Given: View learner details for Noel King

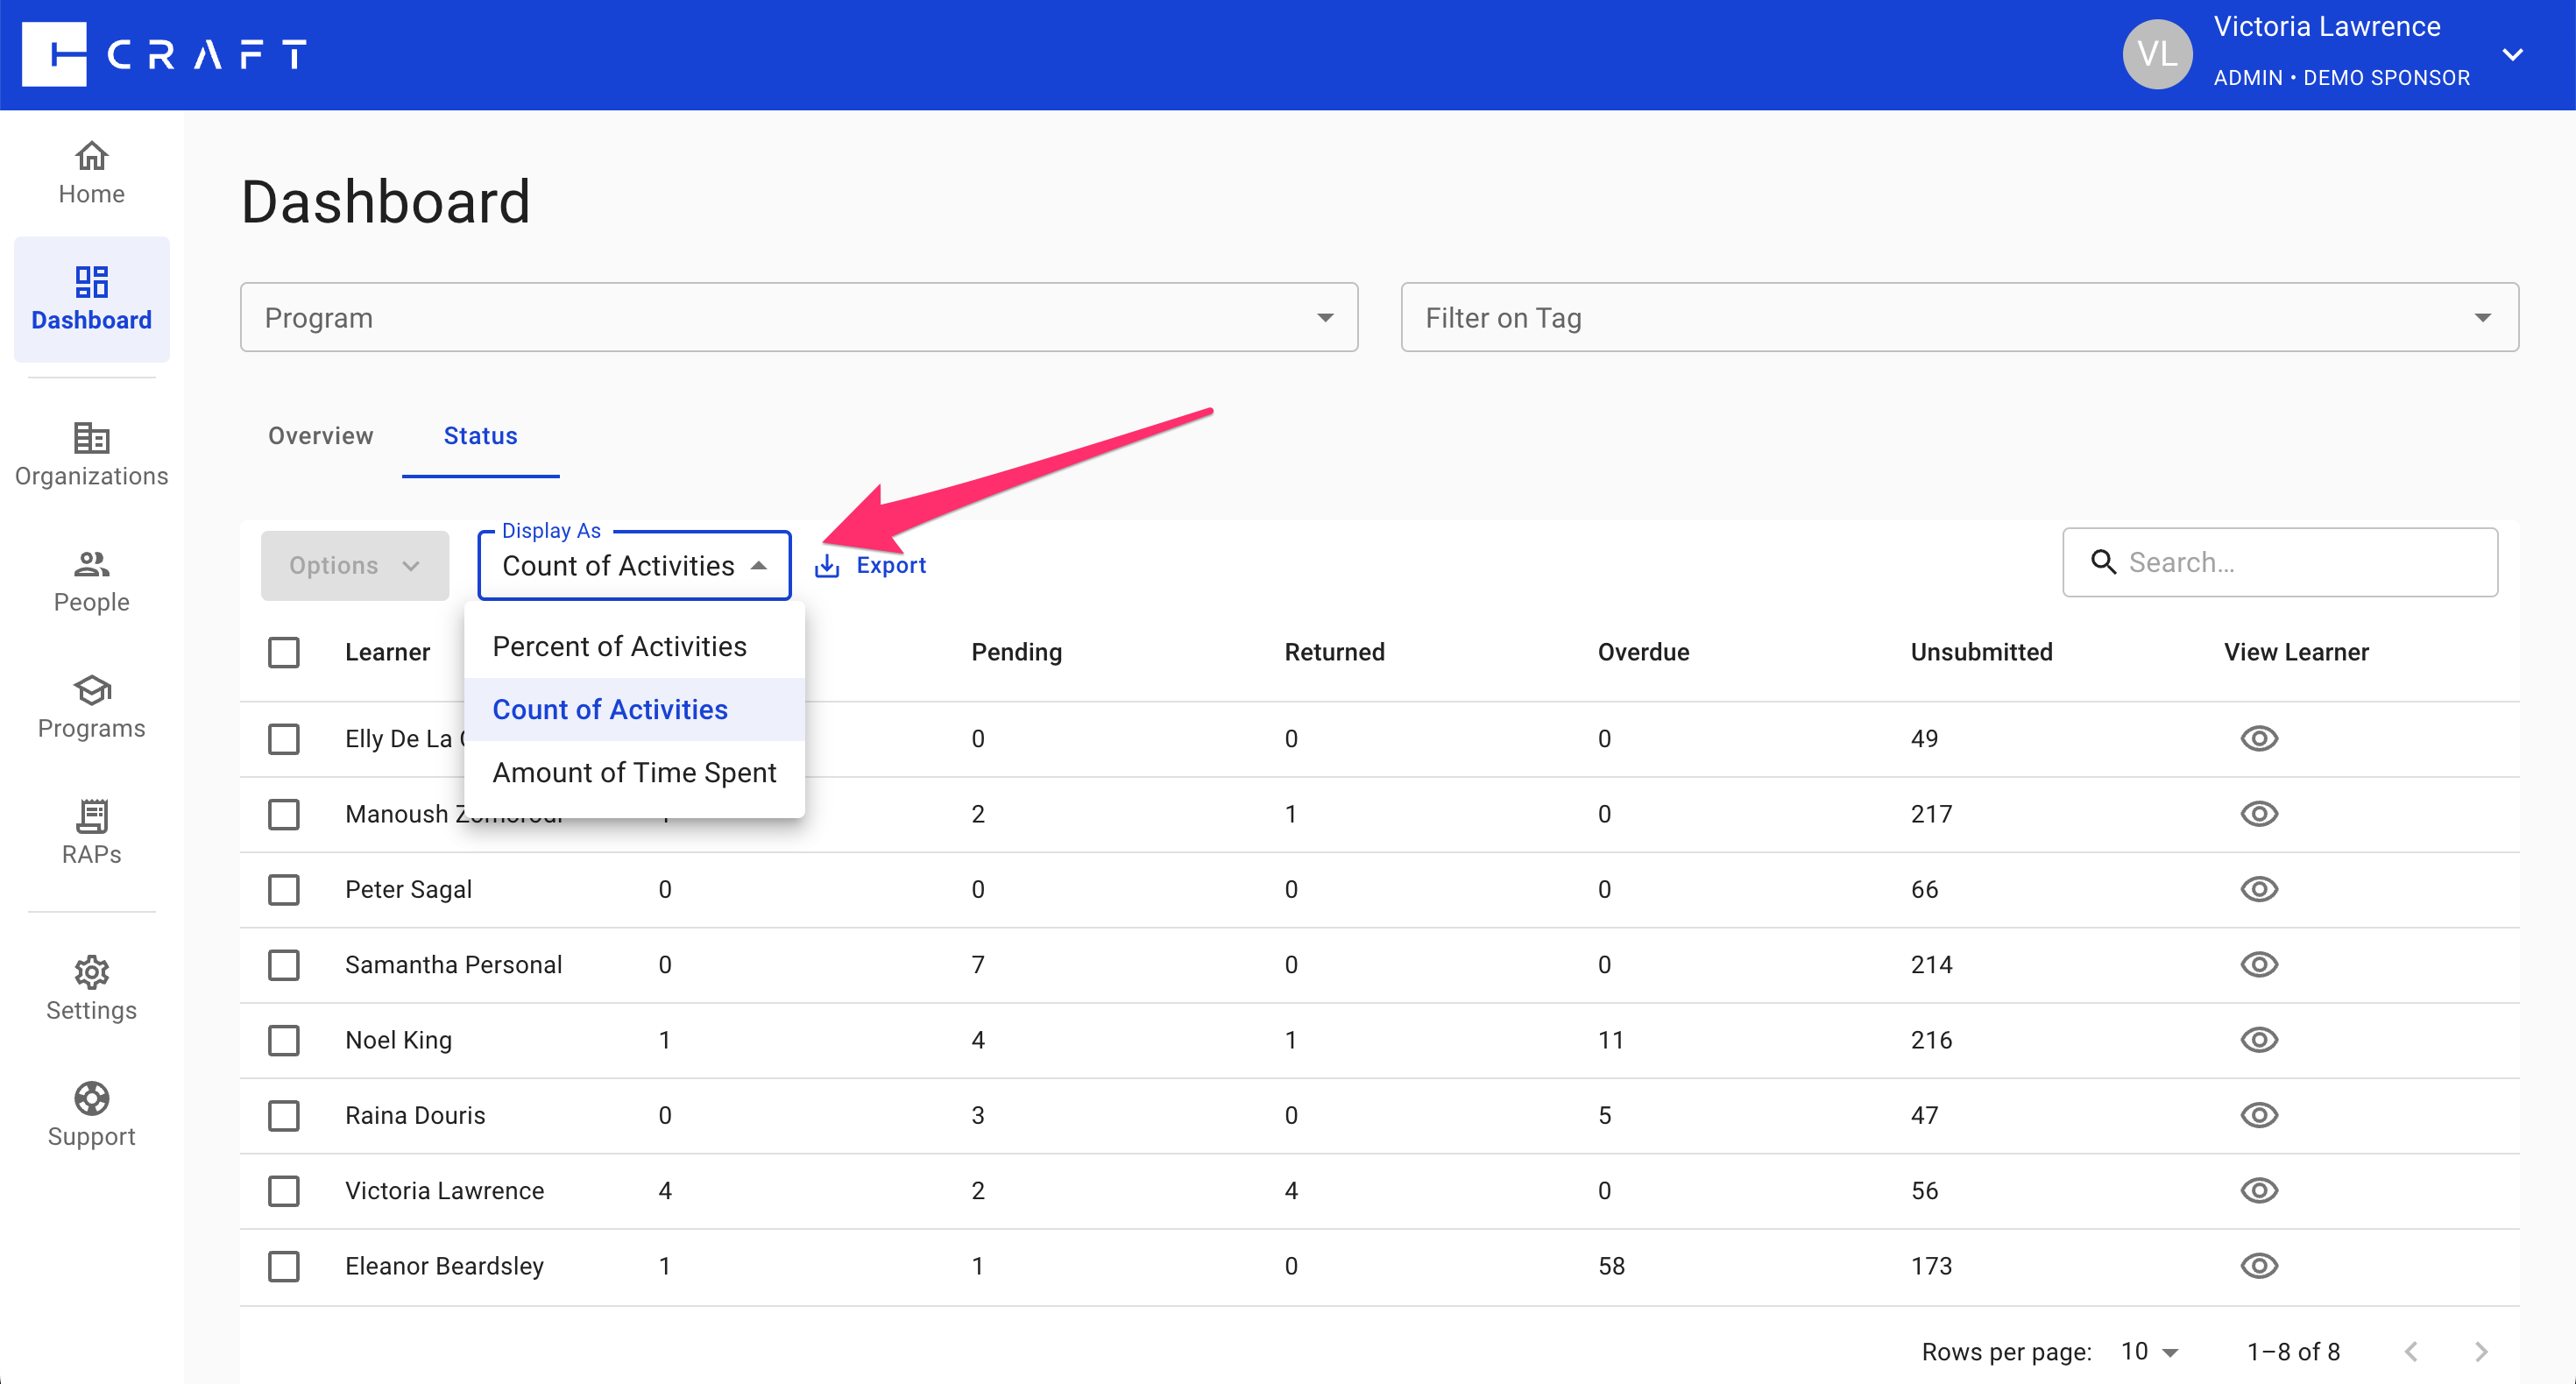Looking at the screenshot, I should [x=2260, y=1040].
